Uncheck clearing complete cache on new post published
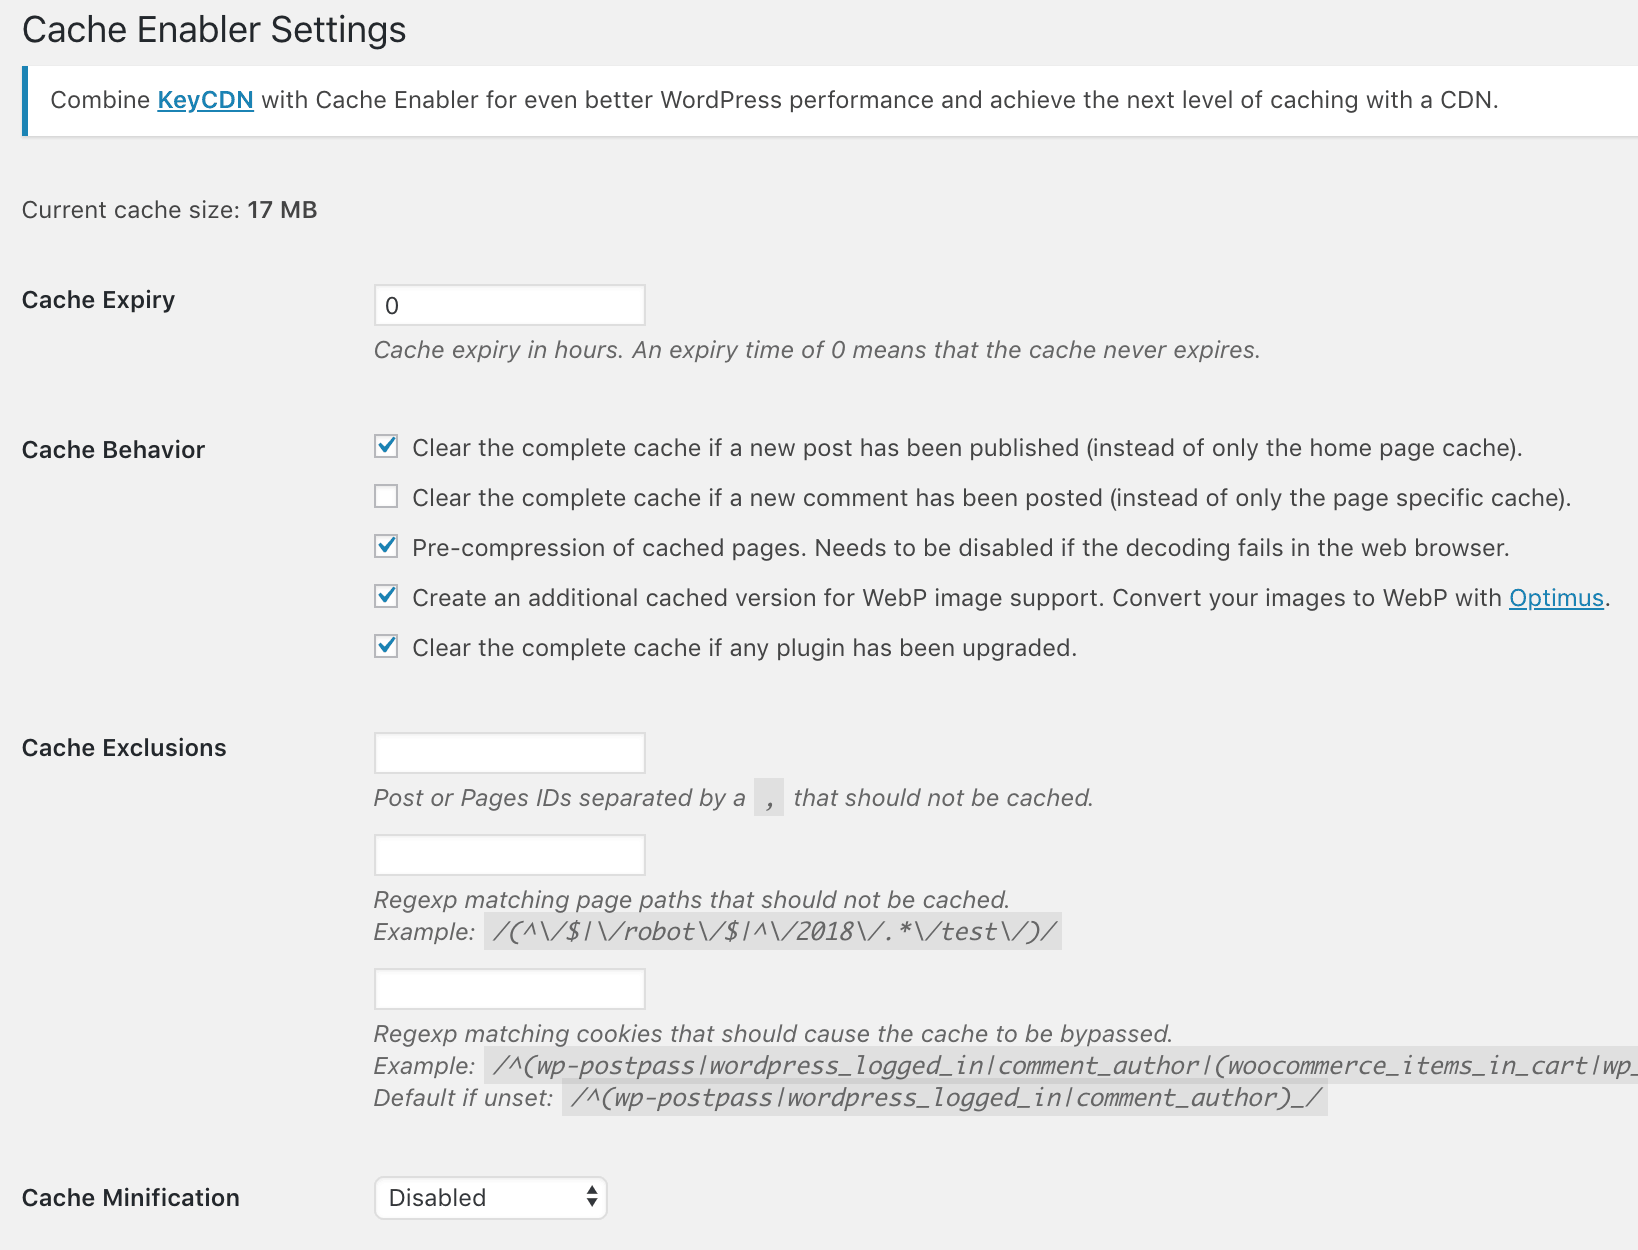The width and height of the screenshot is (1638, 1250). [x=386, y=447]
